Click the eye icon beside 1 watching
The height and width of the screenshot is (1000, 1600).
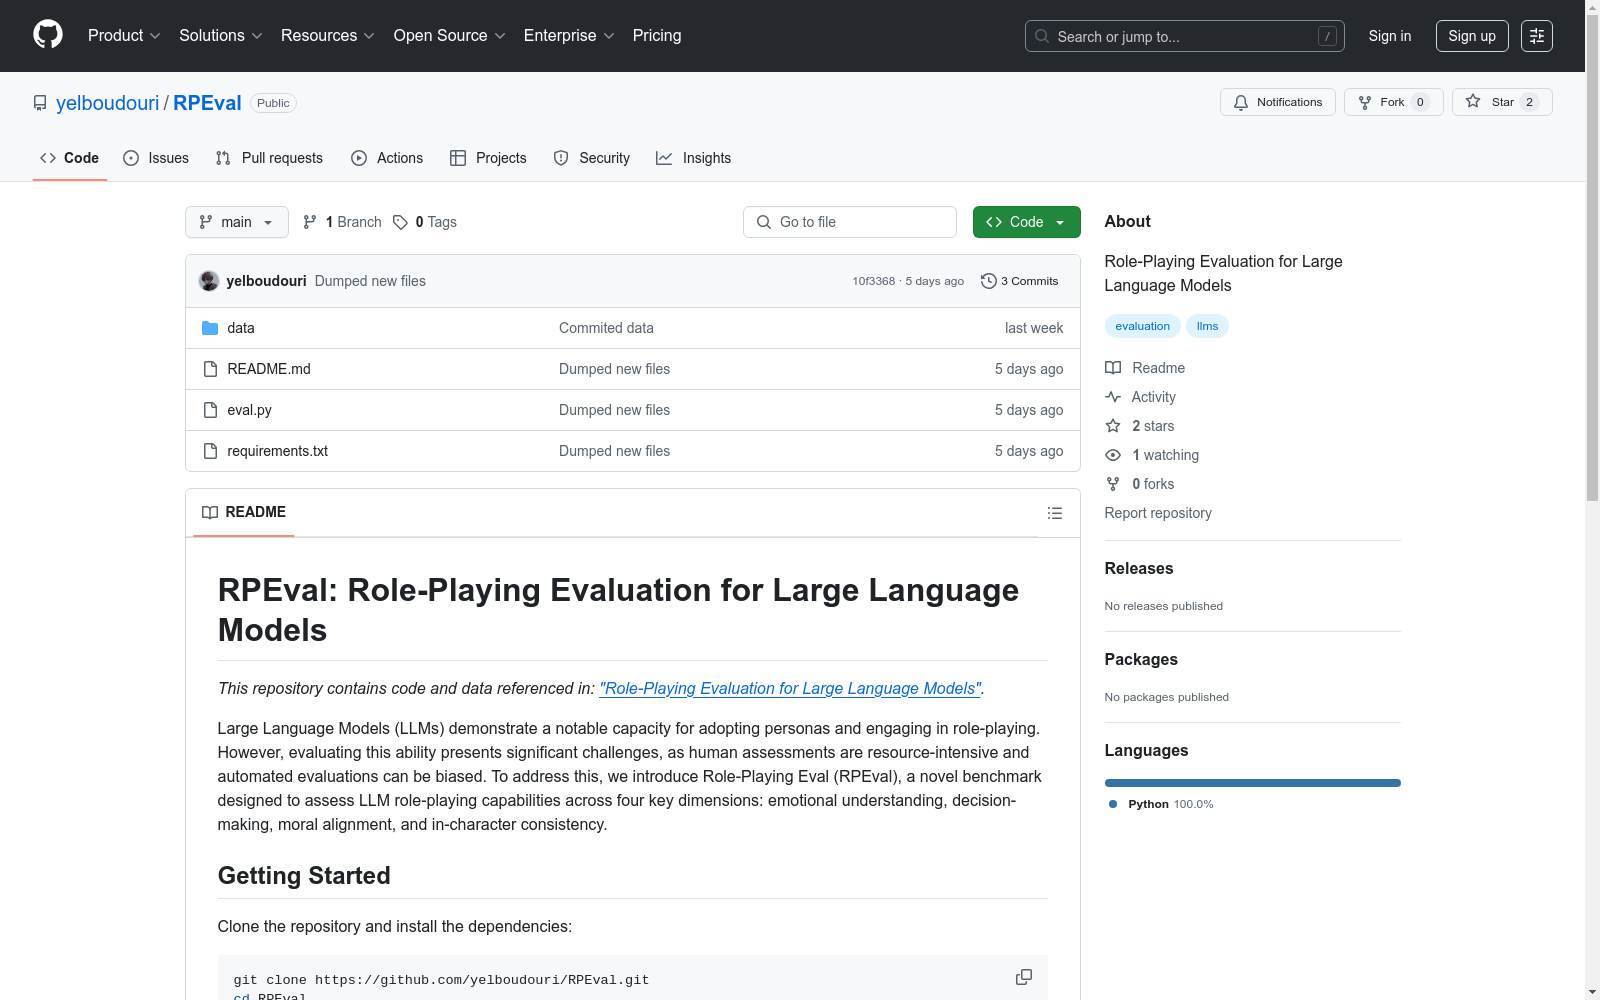pyautogui.click(x=1113, y=455)
